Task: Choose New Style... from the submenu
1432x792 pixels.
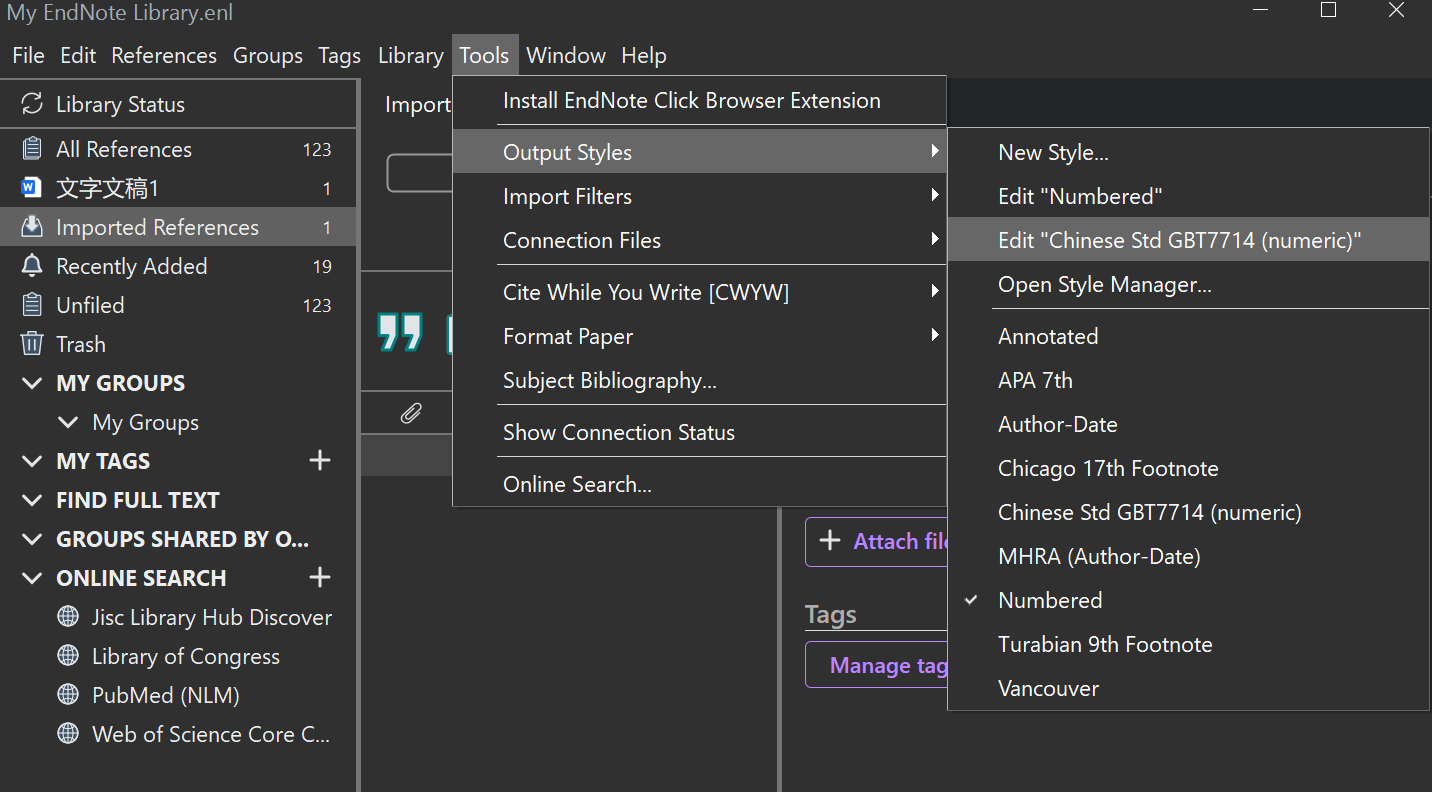Action: pos(1188,152)
